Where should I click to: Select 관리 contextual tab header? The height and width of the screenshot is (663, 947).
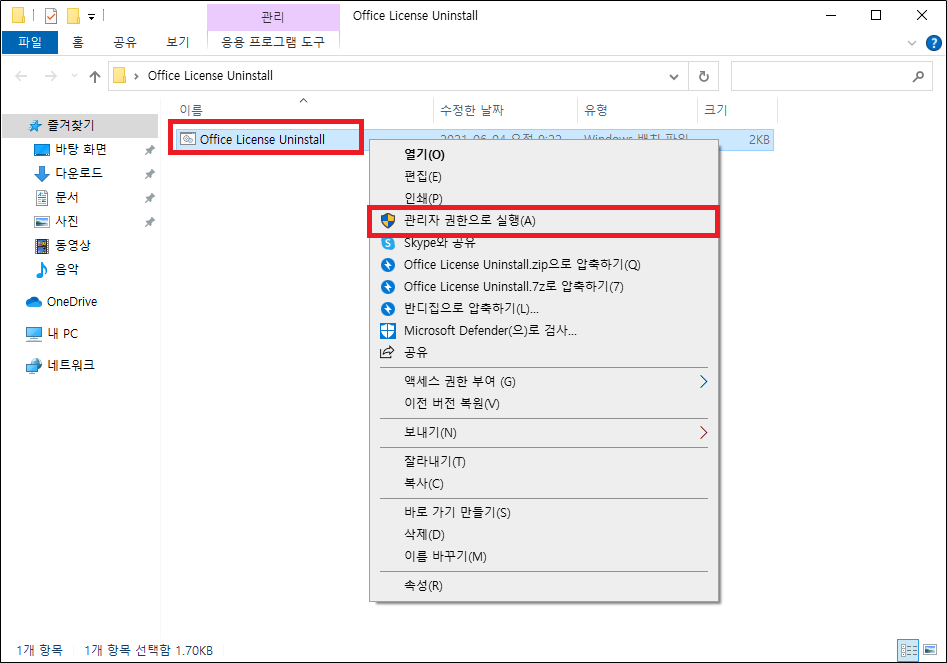tap(273, 16)
